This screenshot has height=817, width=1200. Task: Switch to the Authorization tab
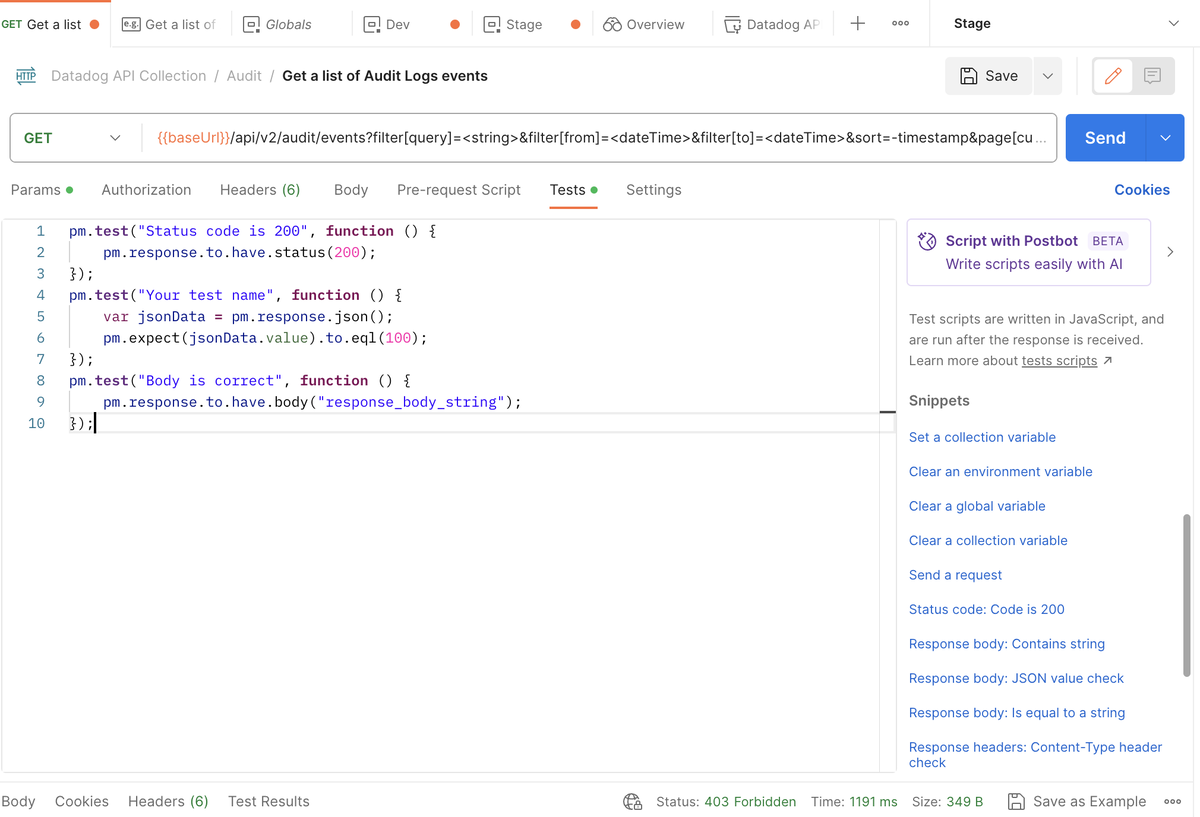(146, 190)
